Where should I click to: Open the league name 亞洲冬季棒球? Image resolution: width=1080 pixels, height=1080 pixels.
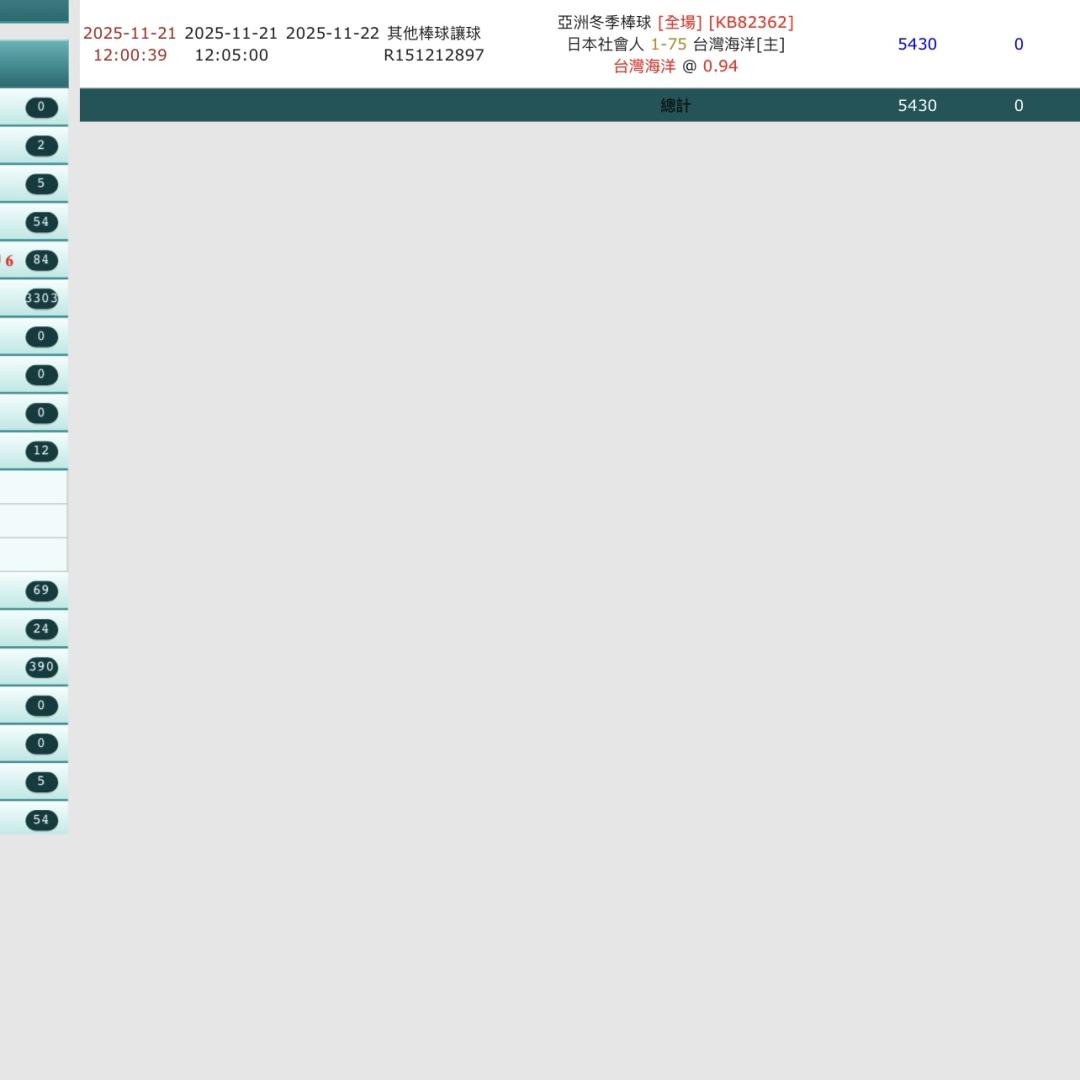point(604,22)
